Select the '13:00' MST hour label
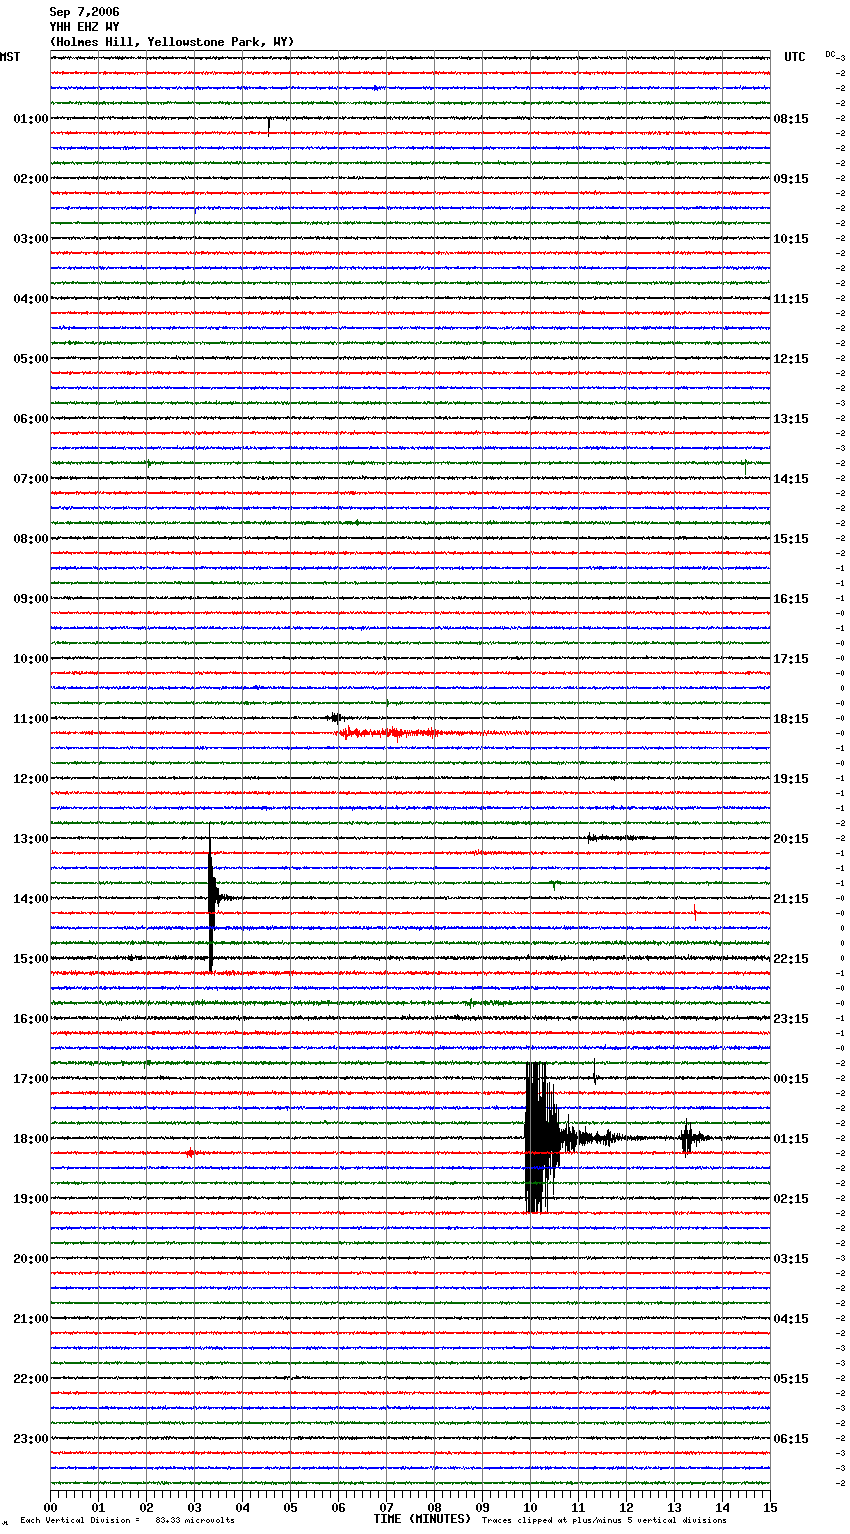Image resolution: width=850 pixels, height=1534 pixels. point(31,839)
